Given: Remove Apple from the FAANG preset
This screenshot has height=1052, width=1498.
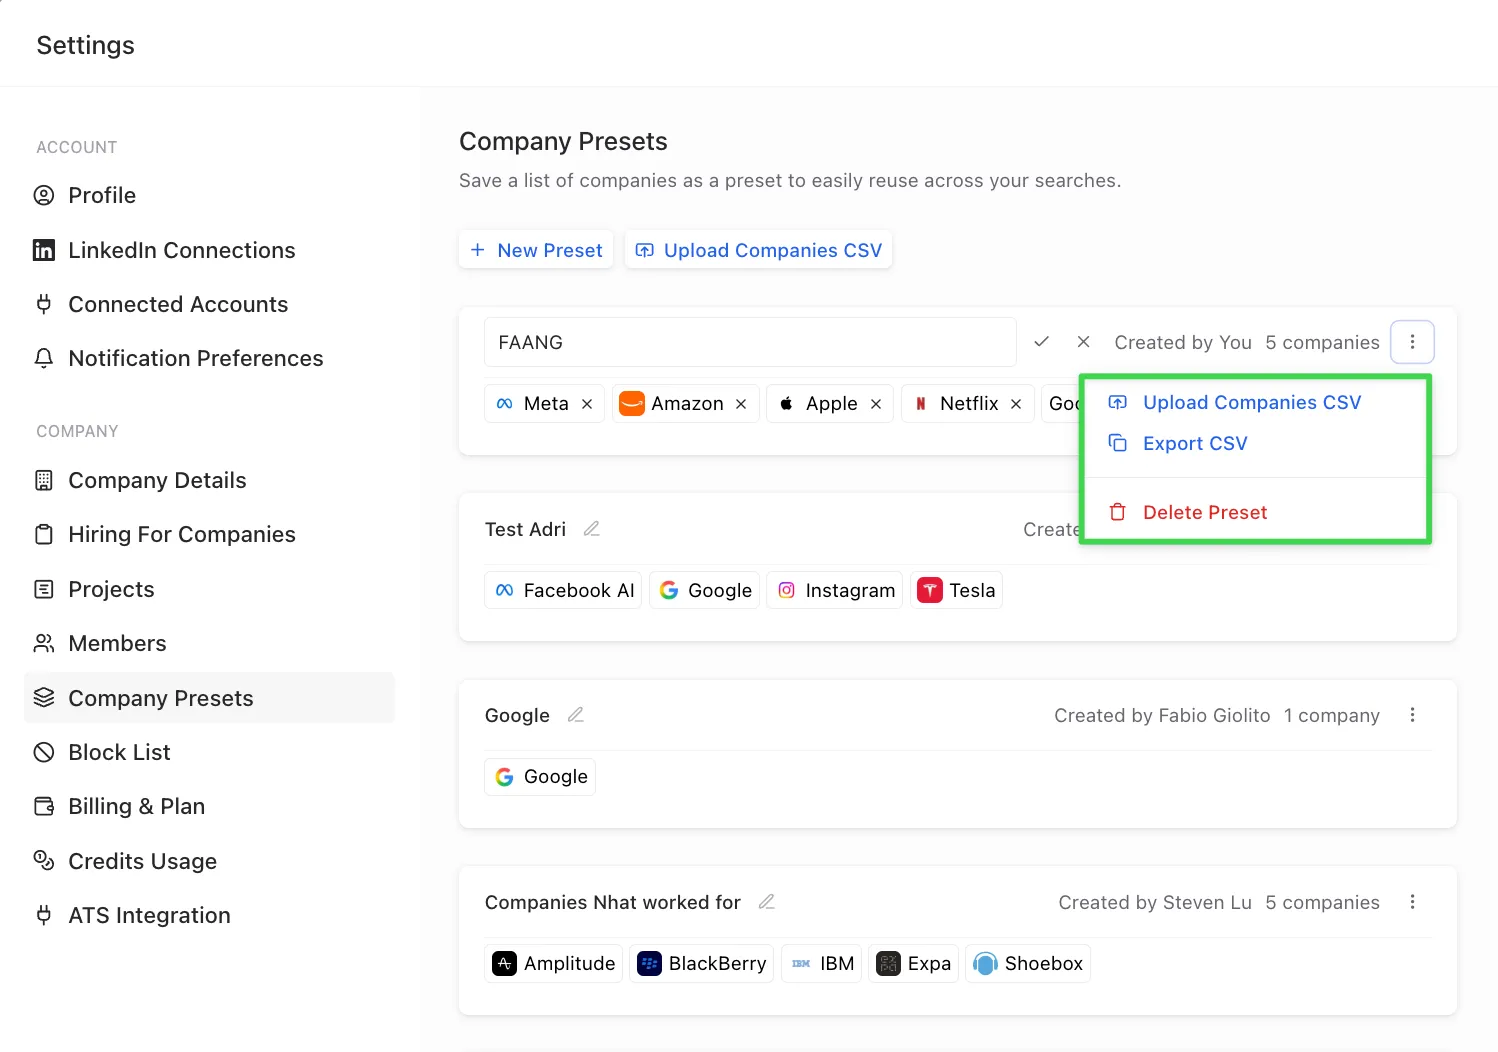Looking at the screenshot, I should point(876,404).
